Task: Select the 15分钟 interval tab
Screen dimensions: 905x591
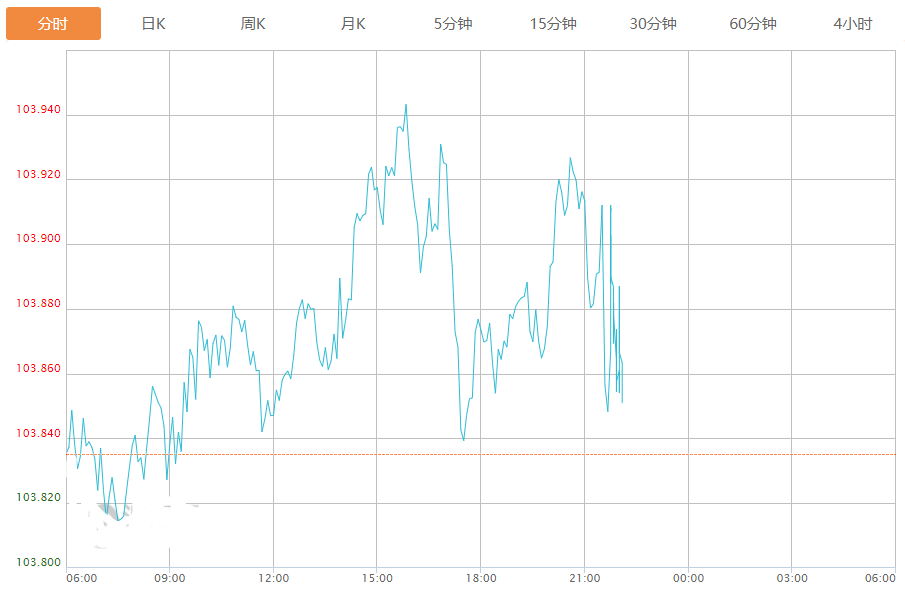Action: tap(553, 24)
